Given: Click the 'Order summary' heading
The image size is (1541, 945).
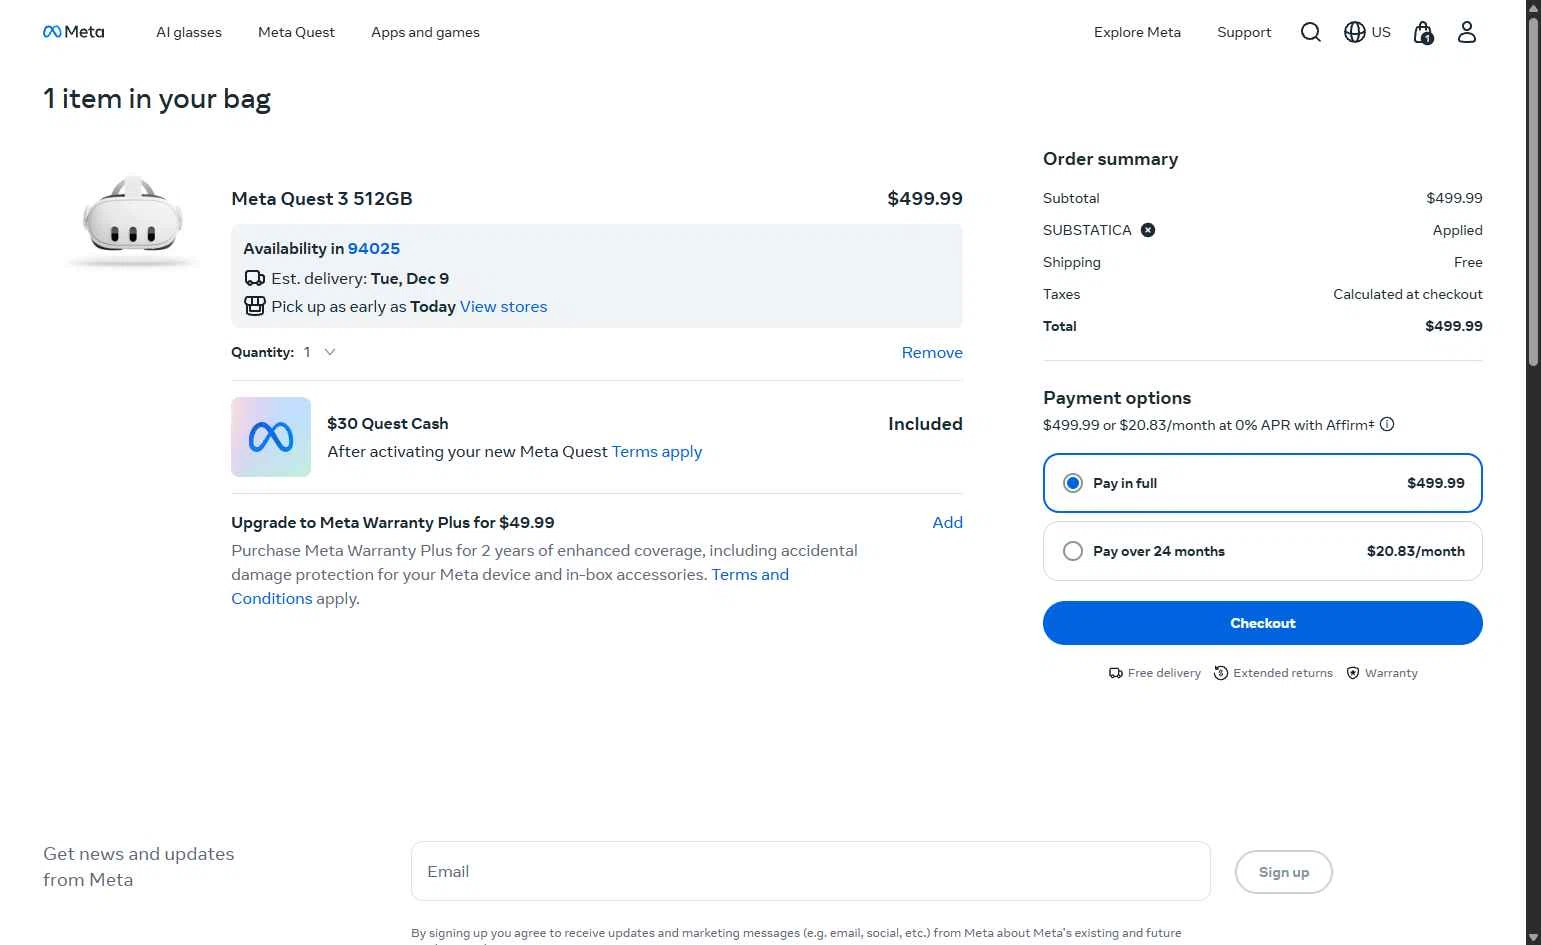Looking at the screenshot, I should coord(1110,159).
